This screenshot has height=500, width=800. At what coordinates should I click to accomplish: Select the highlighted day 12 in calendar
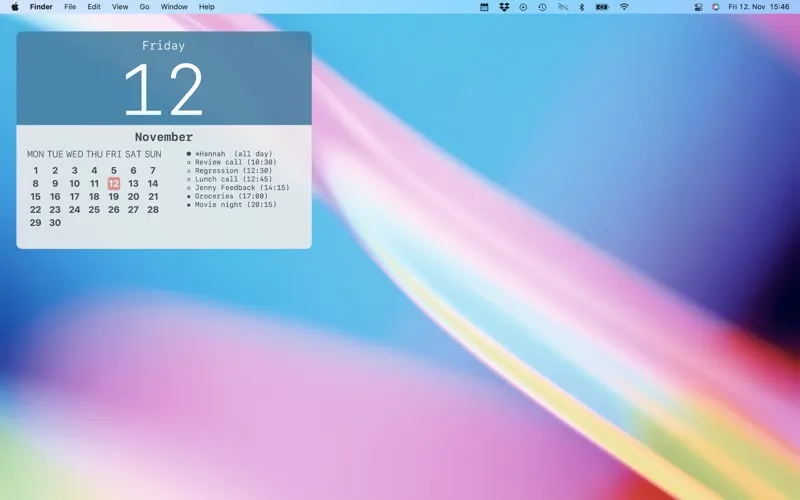coord(114,184)
